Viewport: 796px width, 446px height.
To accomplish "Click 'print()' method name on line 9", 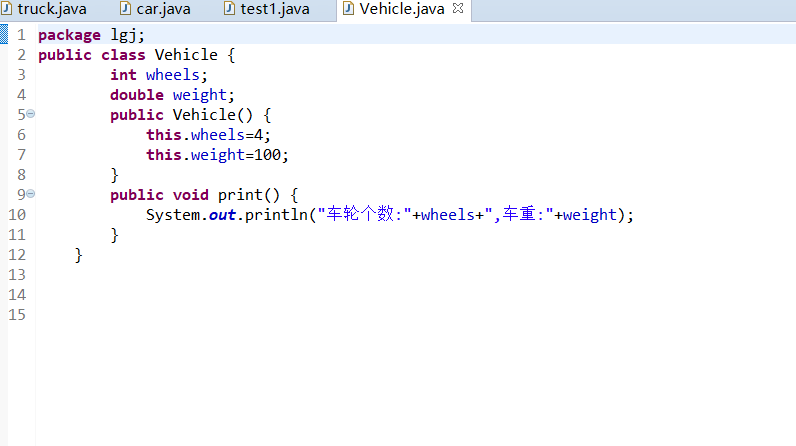I will click(249, 195).
